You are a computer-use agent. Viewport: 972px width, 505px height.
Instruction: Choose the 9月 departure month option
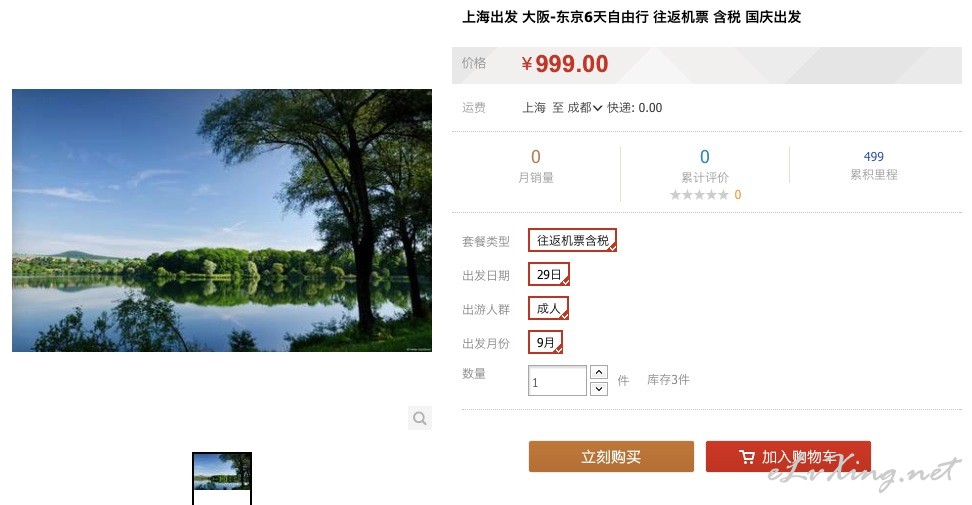546,342
